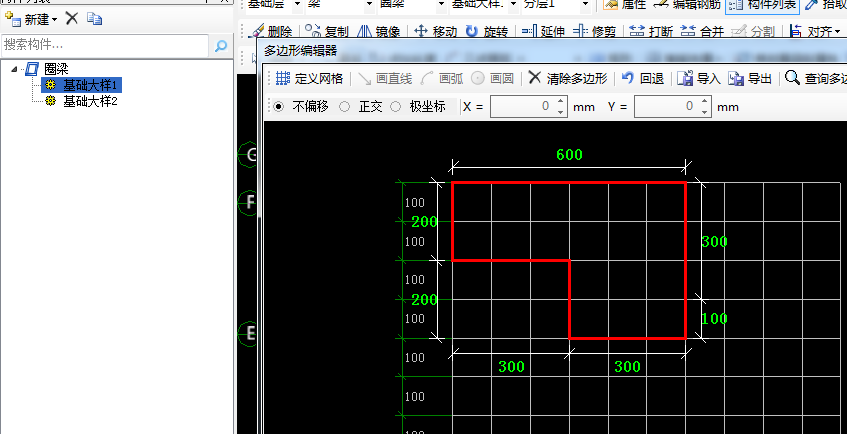Screen dimensions: 847x434
Task: Click the 600 top dimension label
Action: pos(569,155)
